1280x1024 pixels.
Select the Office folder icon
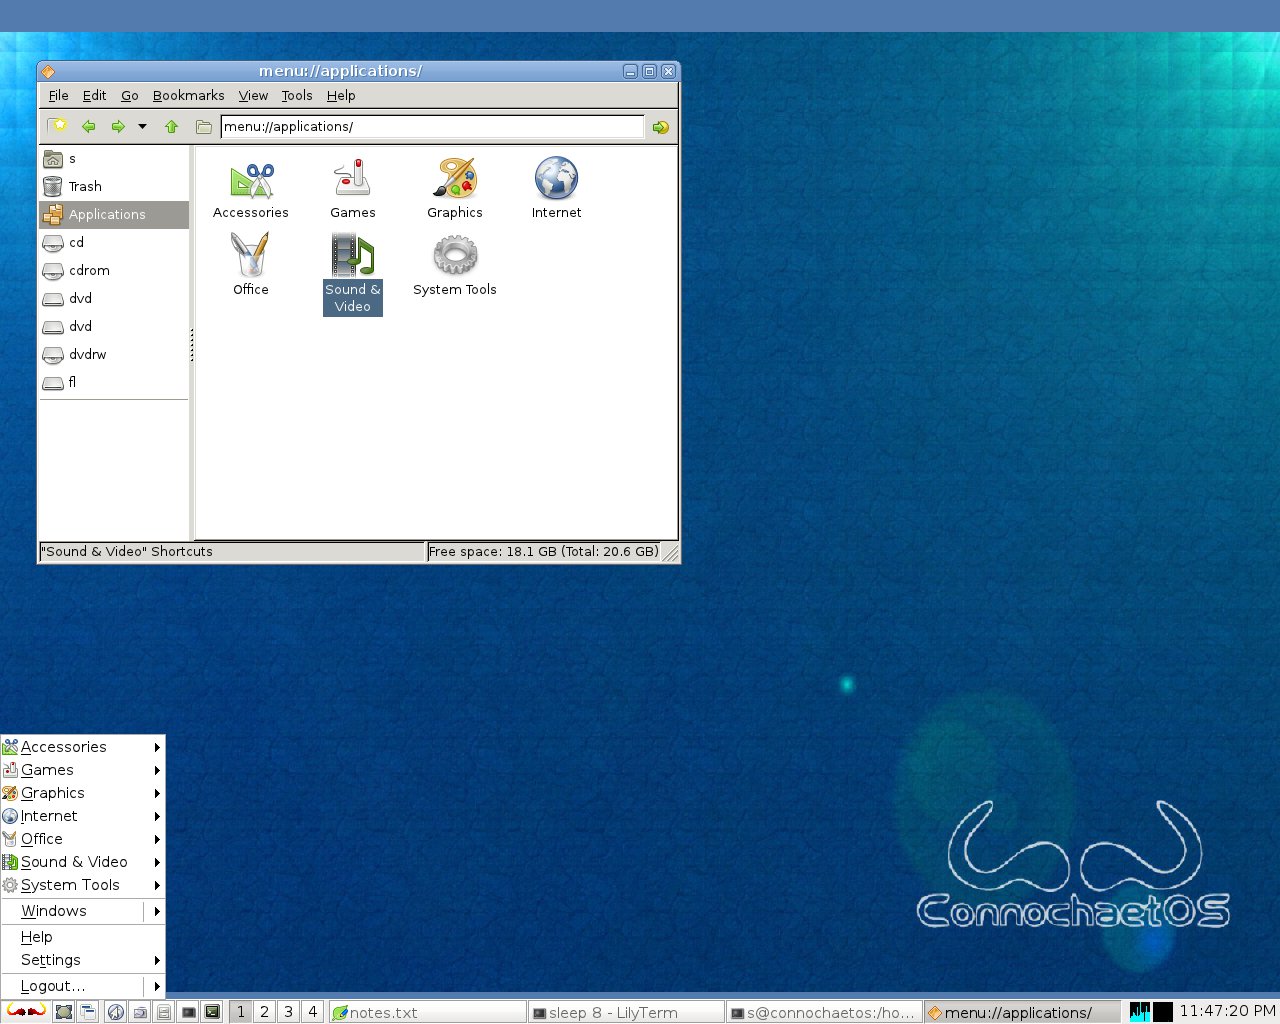(x=250, y=256)
